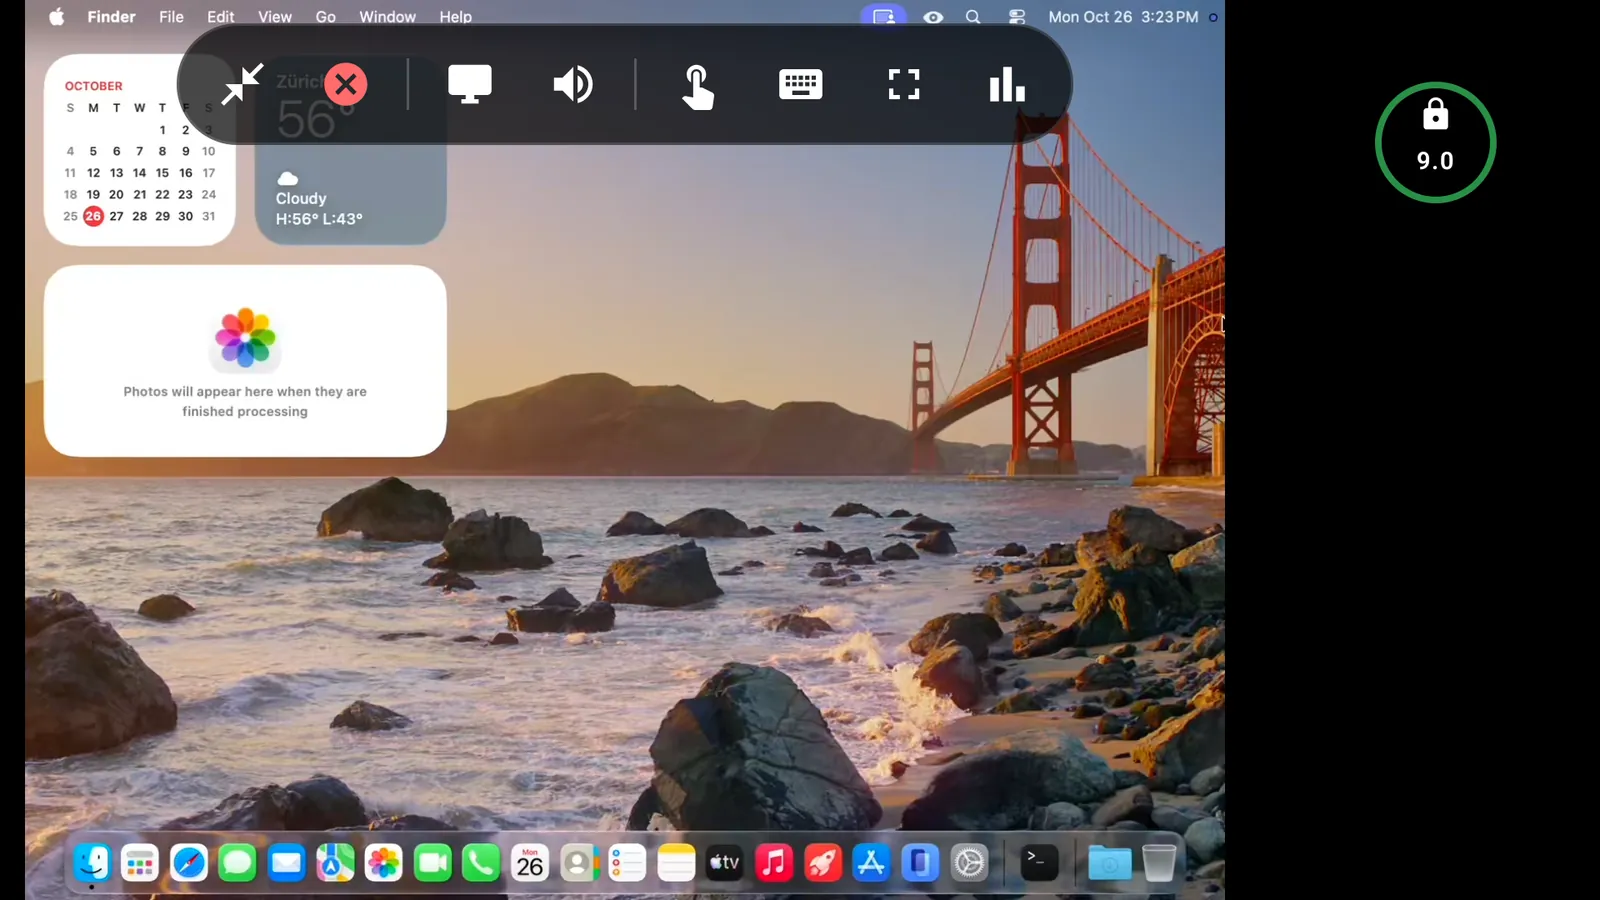The height and width of the screenshot is (900, 1600).
Task: Open the Window menu
Action: click(387, 17)
